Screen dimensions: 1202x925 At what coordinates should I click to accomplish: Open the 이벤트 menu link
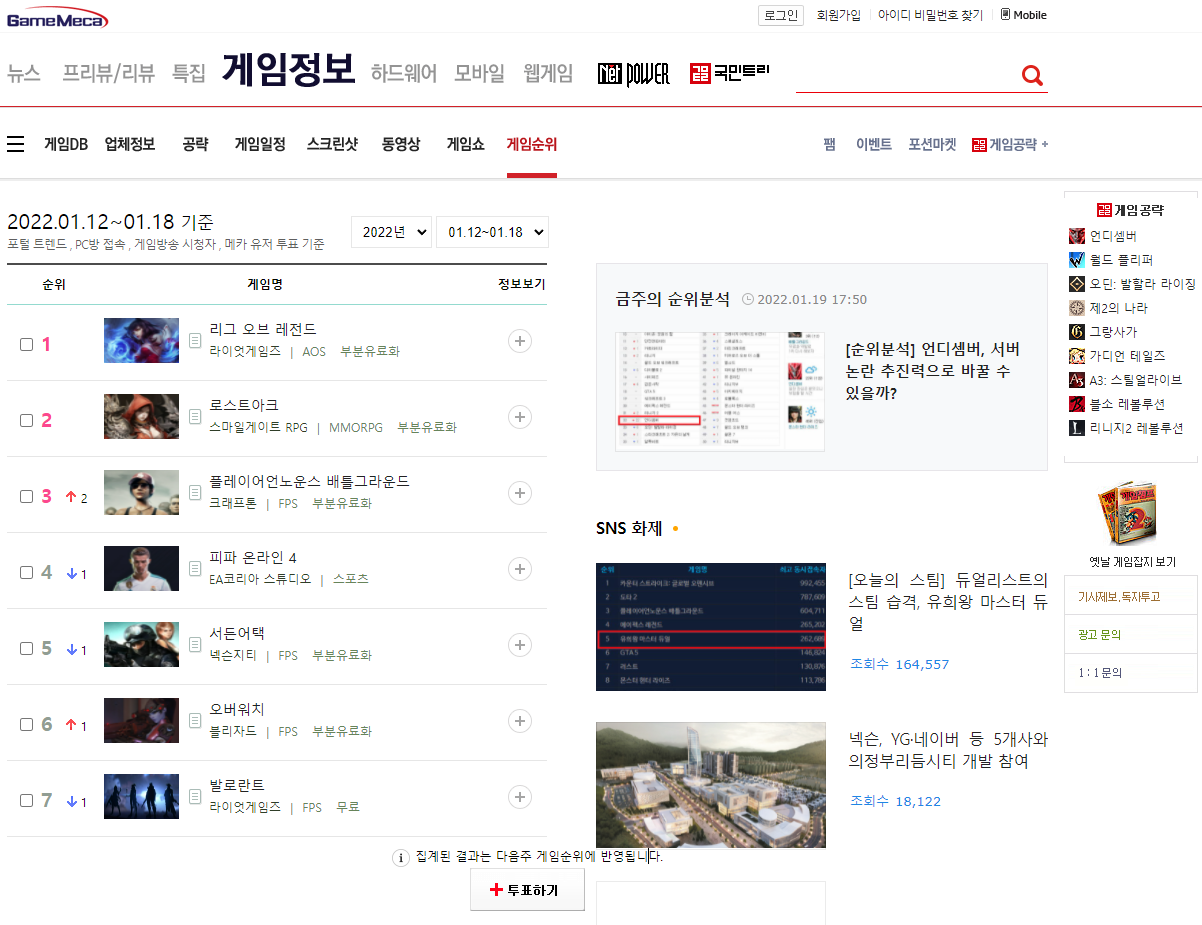click(874, 144)
